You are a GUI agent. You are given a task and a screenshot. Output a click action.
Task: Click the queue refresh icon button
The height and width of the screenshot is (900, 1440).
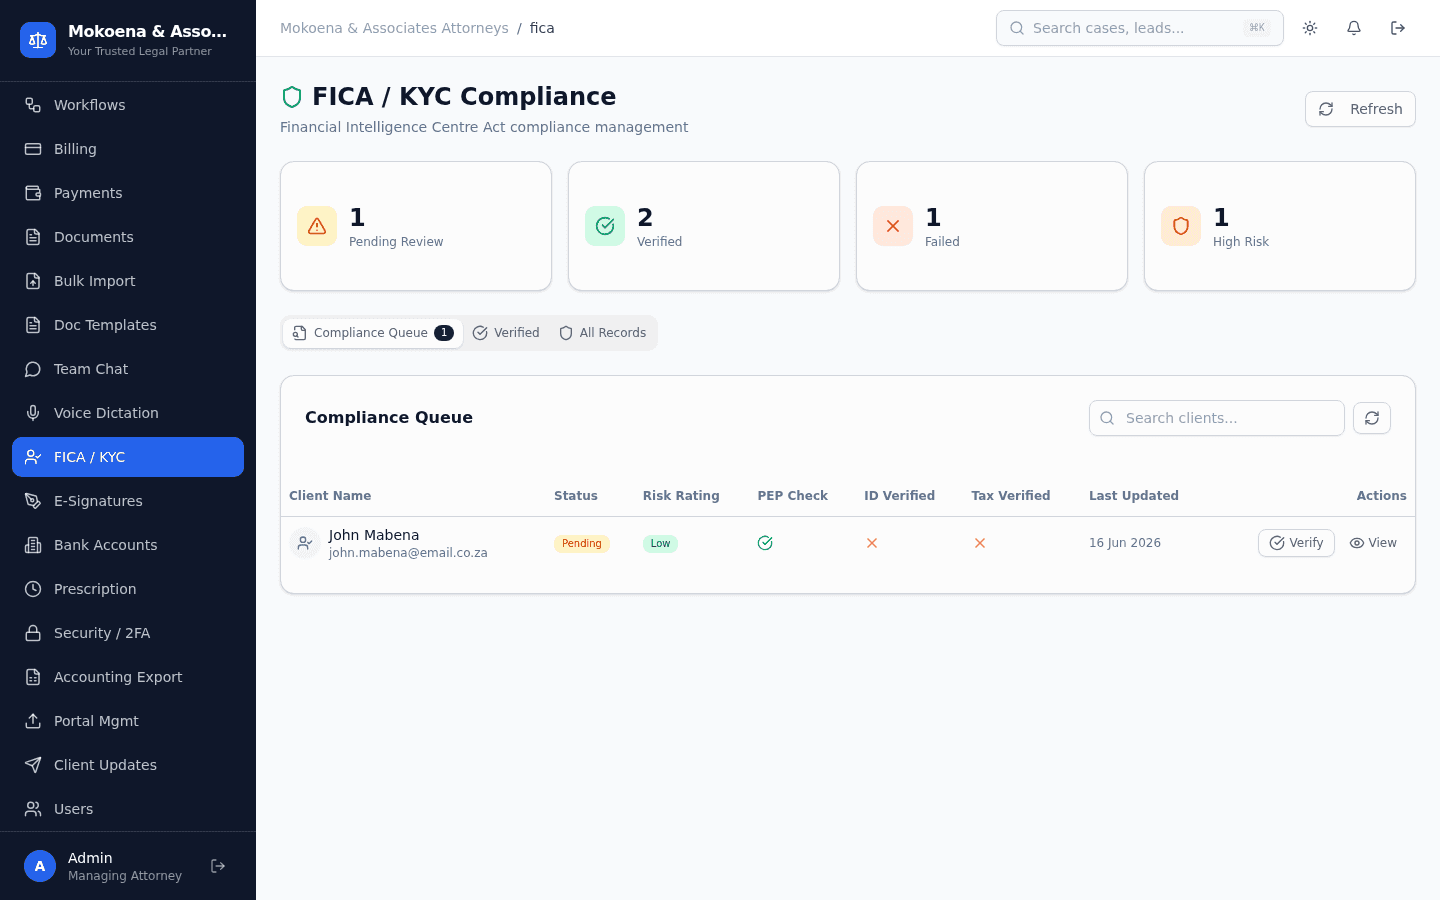(x=1372, y=418)
